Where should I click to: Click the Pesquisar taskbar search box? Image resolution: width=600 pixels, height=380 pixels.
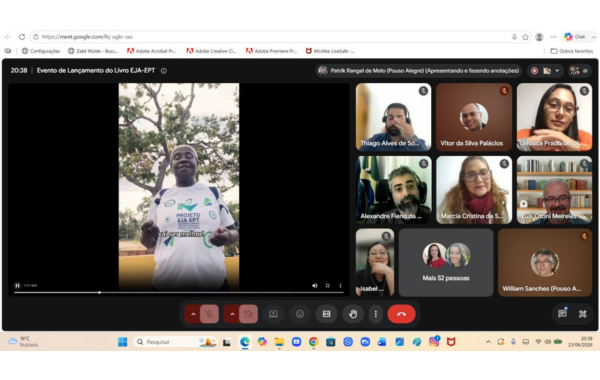coord(175,342)
